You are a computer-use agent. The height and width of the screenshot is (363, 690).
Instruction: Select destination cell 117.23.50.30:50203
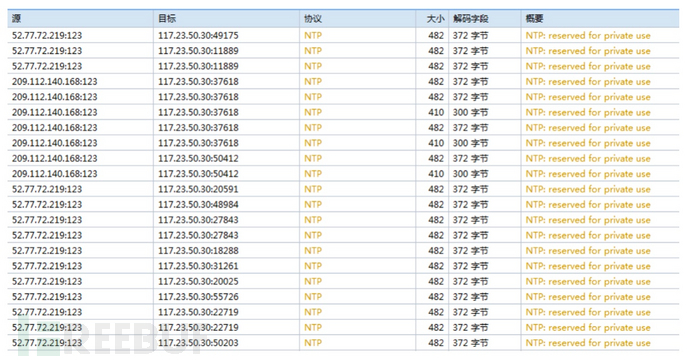(198, 343)
